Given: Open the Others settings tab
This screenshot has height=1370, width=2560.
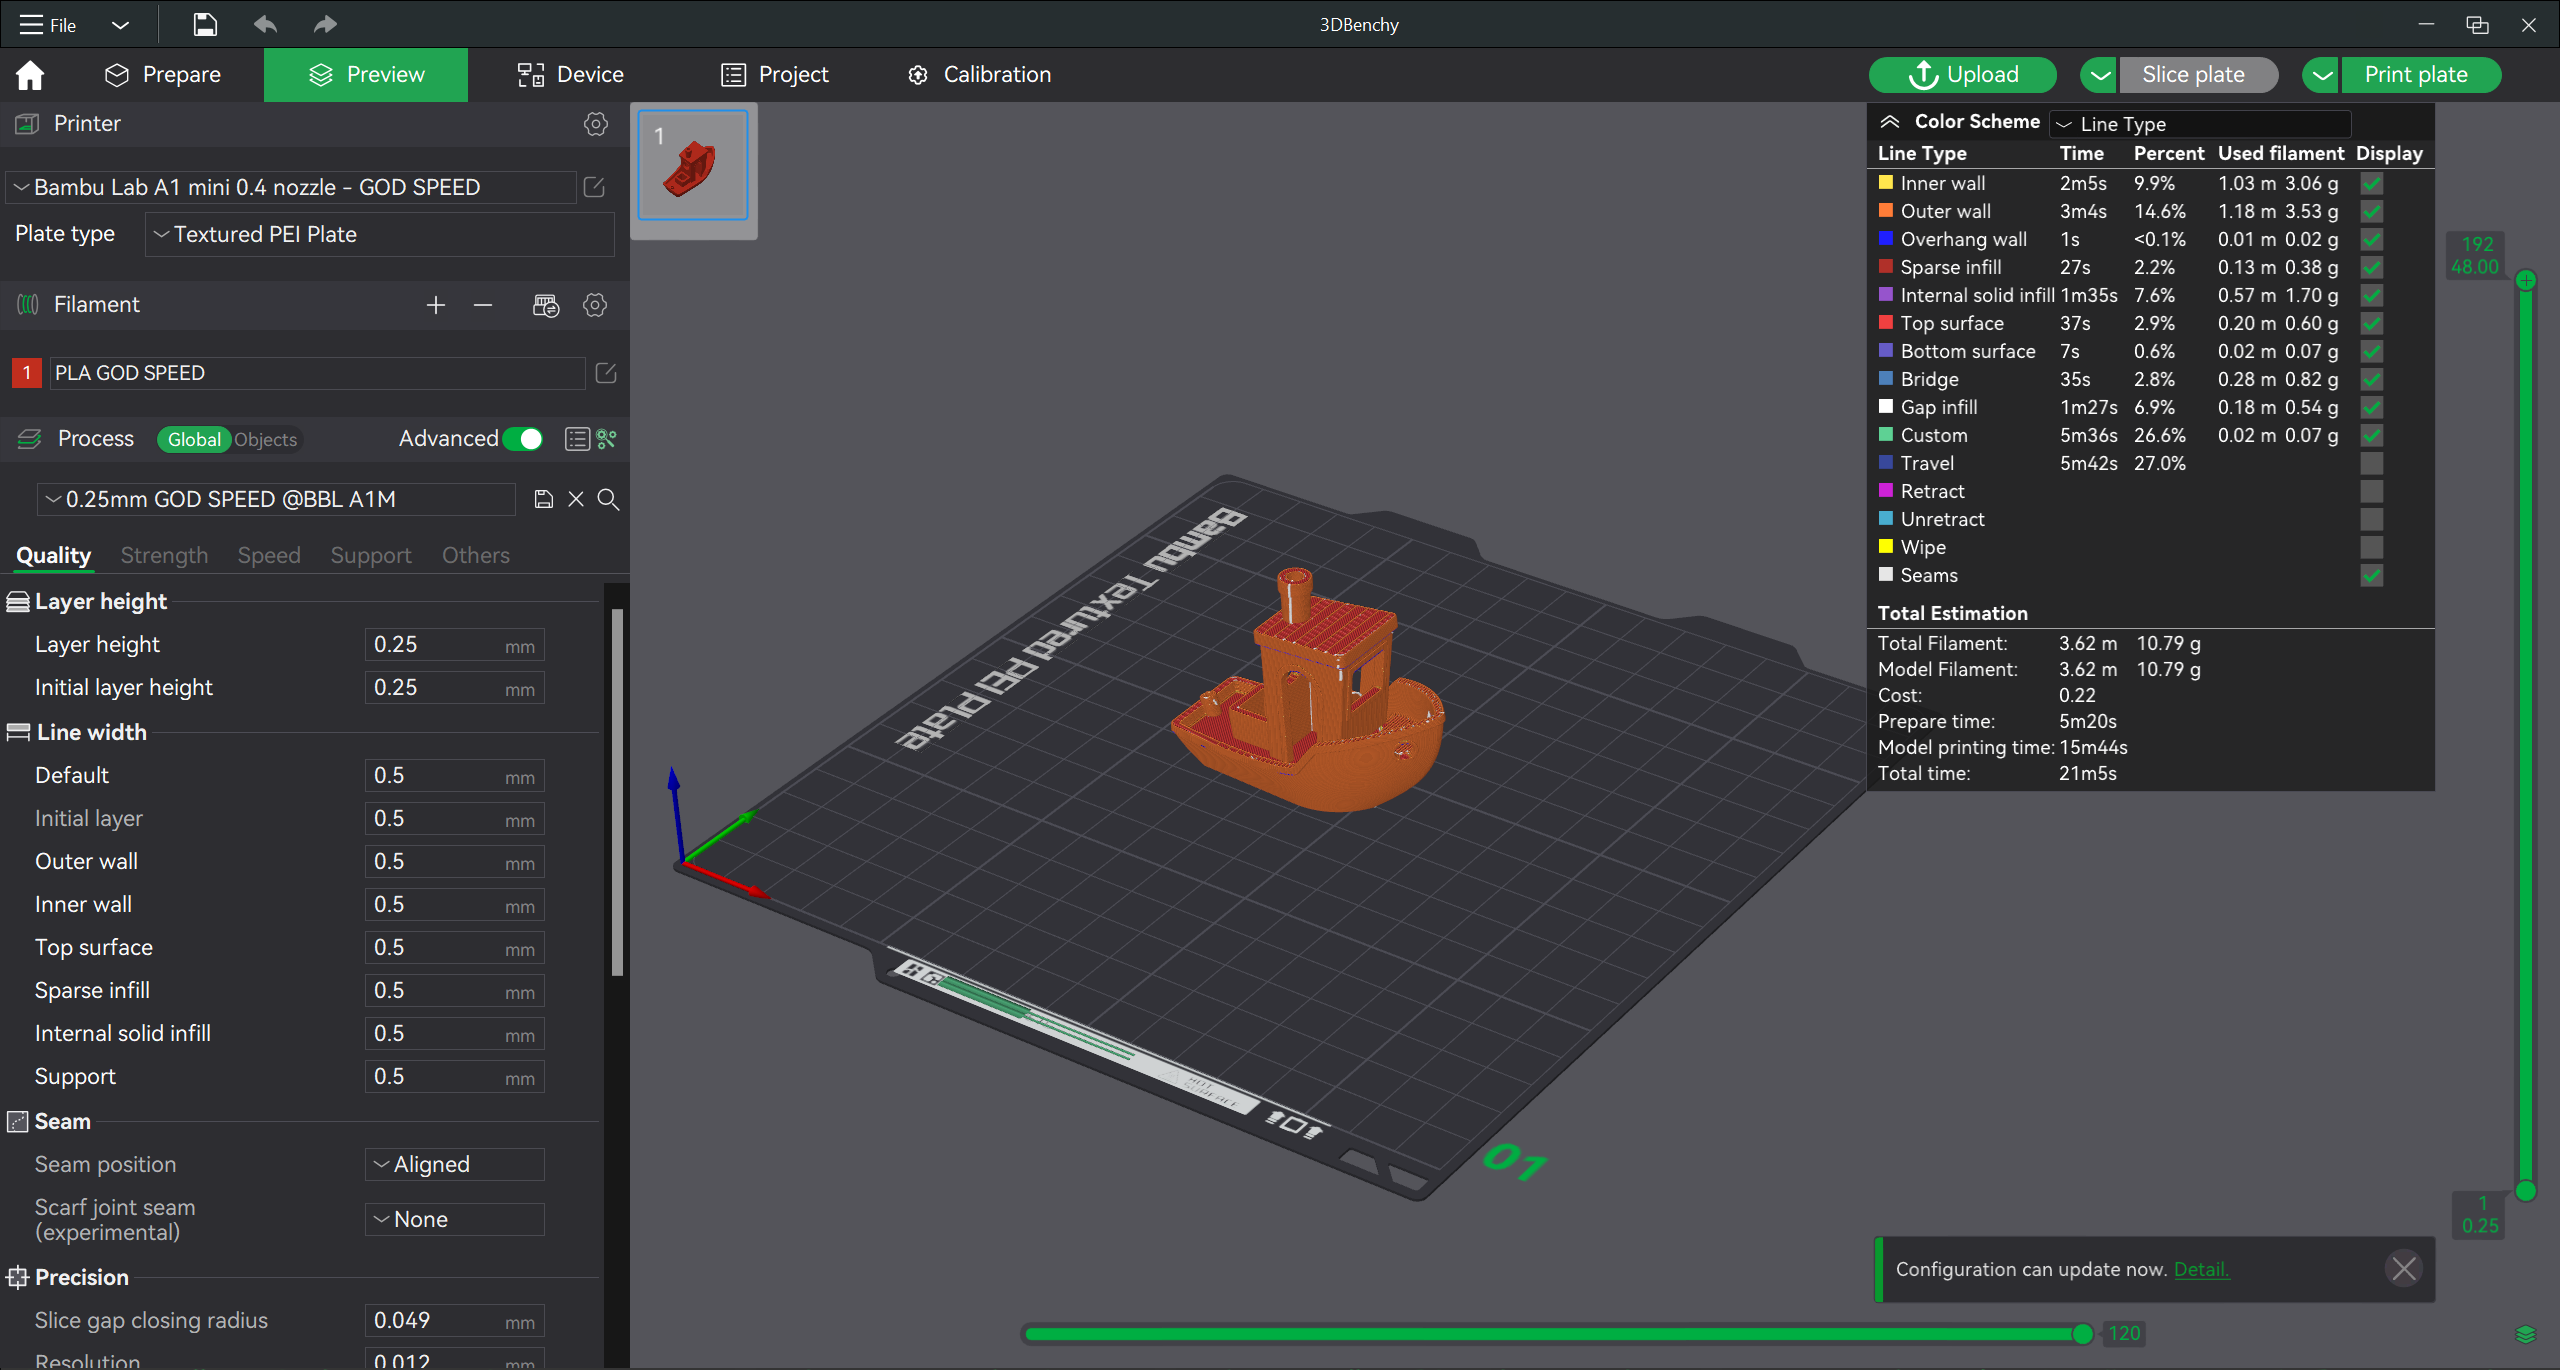Looking at the screenshot, I should (x=476, y=555).
